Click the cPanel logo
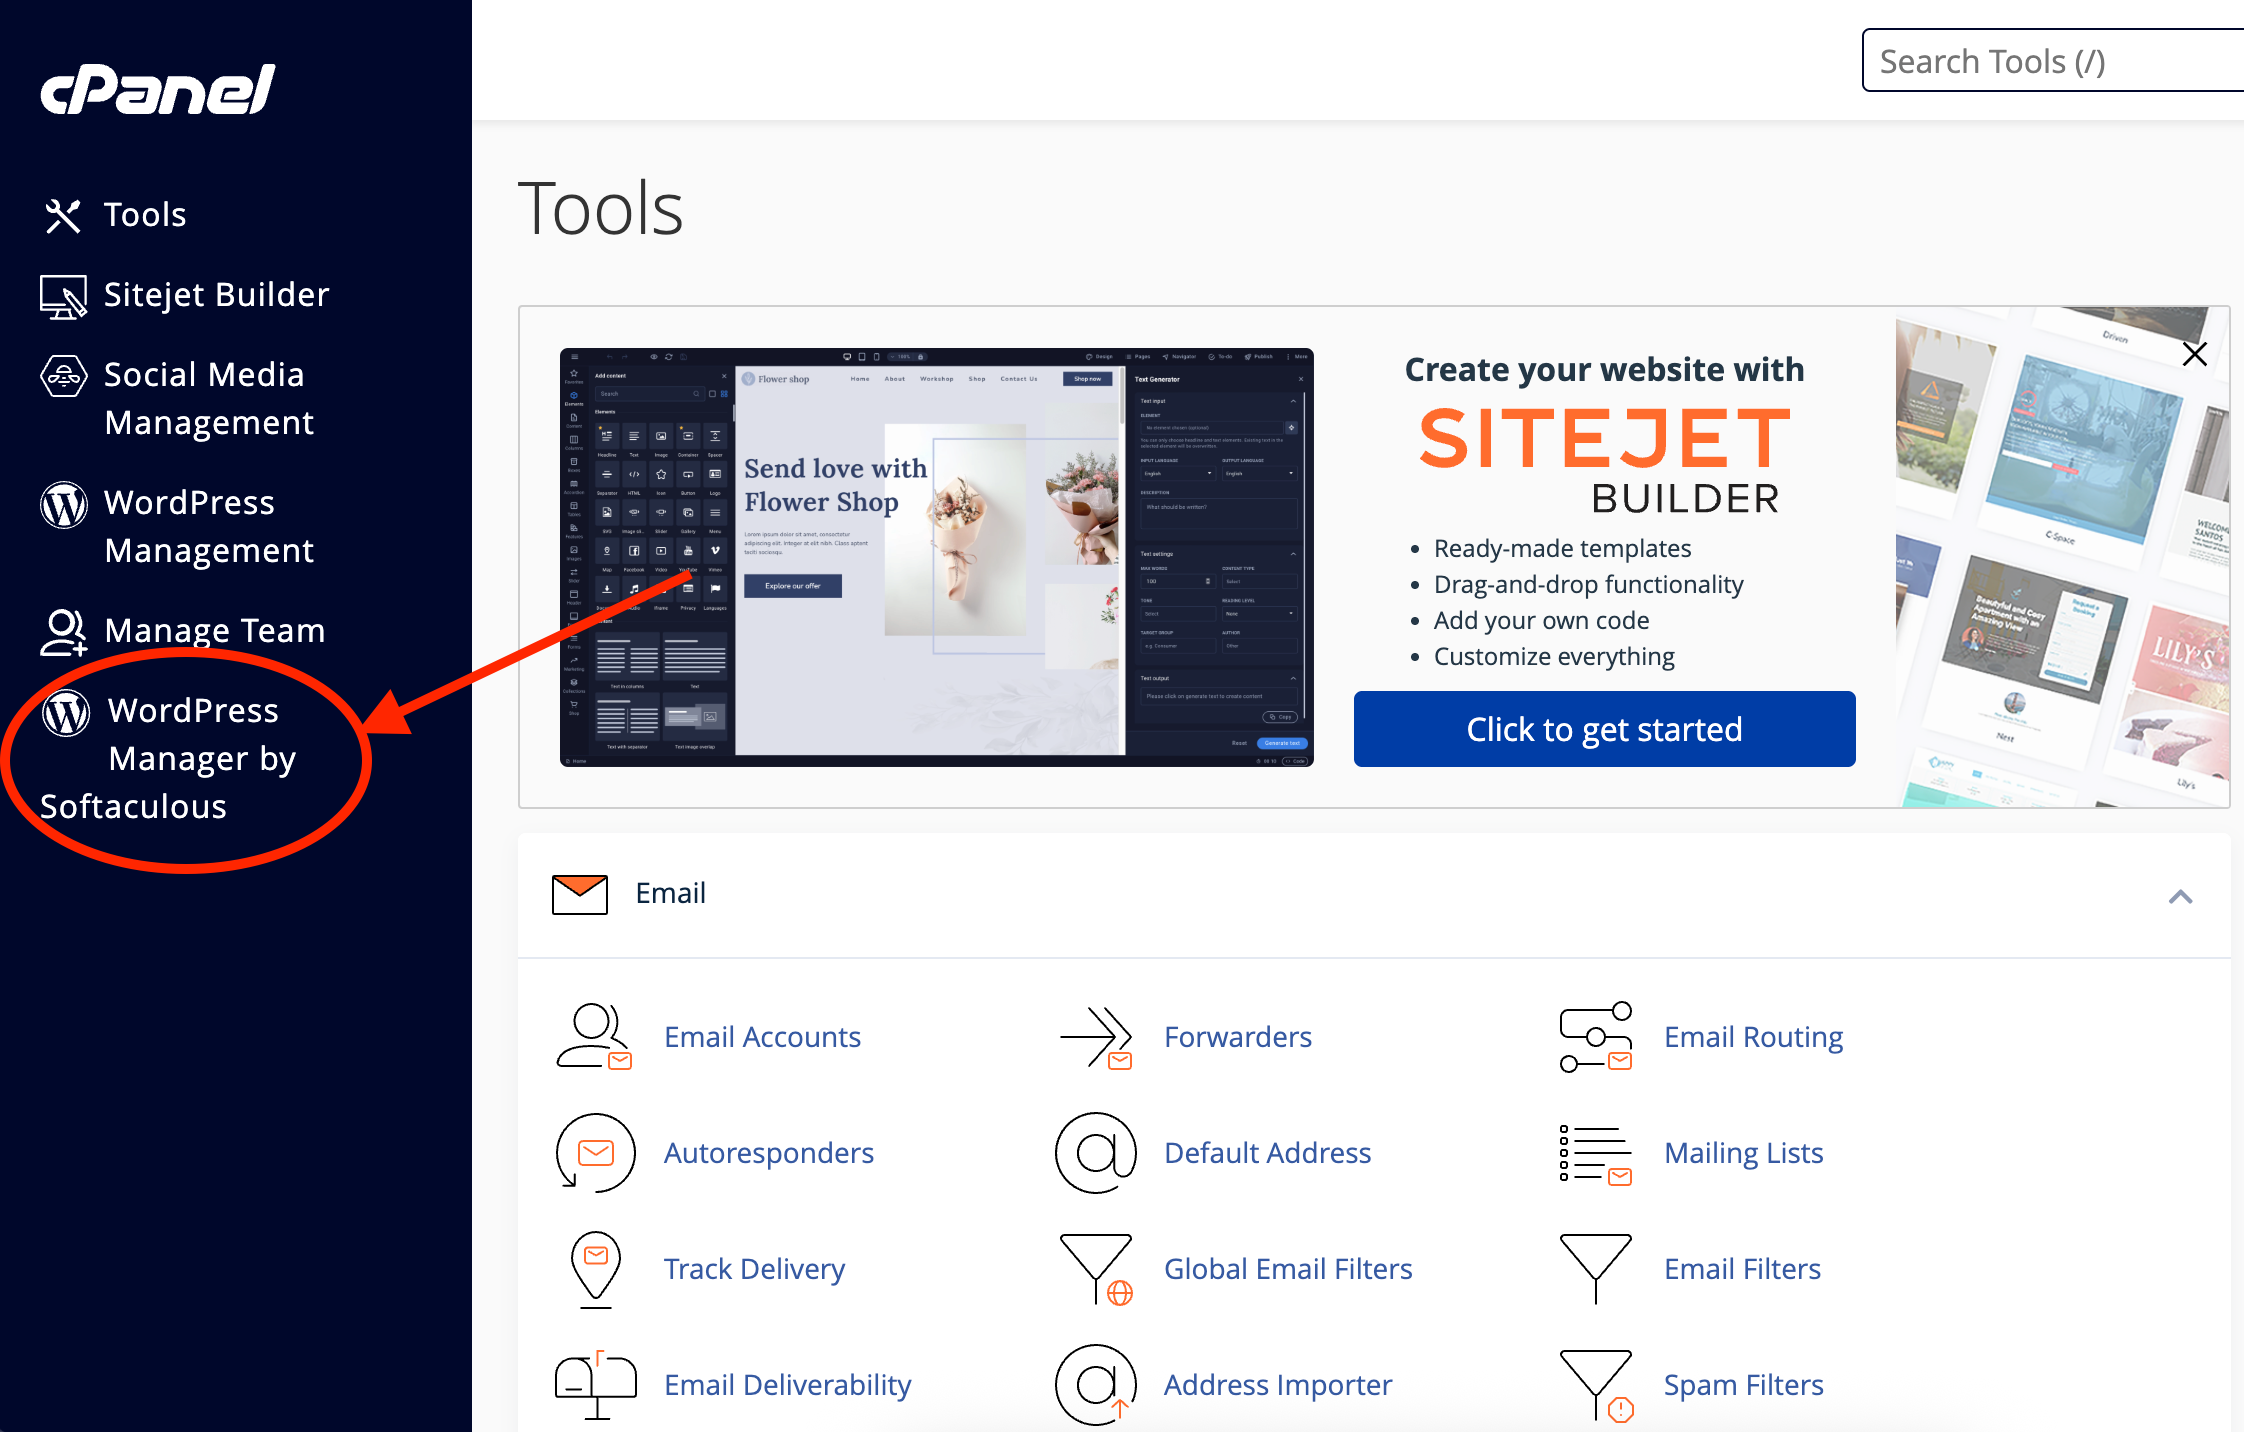This screenshot has width=2244, height=1432. [x=158, y=89]
